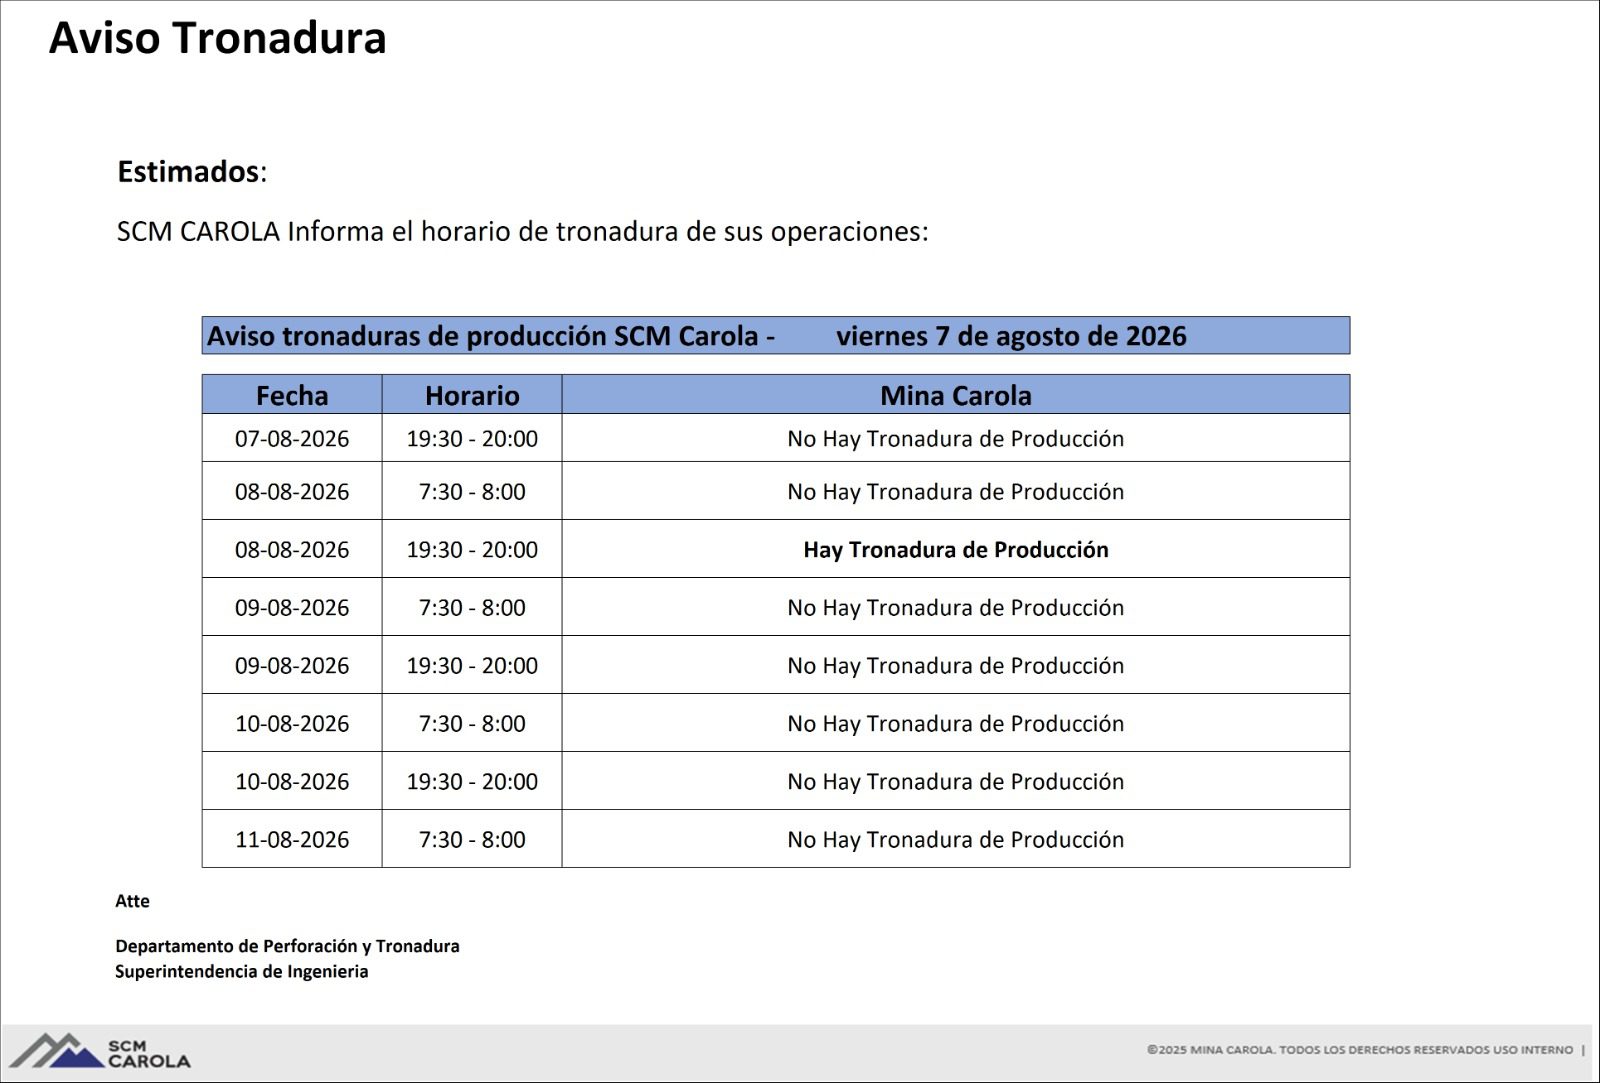Click the 7:30 - 8:00 time for 11-08-2026
This screenshot has width=1600, height=1083.
point(472,839)
